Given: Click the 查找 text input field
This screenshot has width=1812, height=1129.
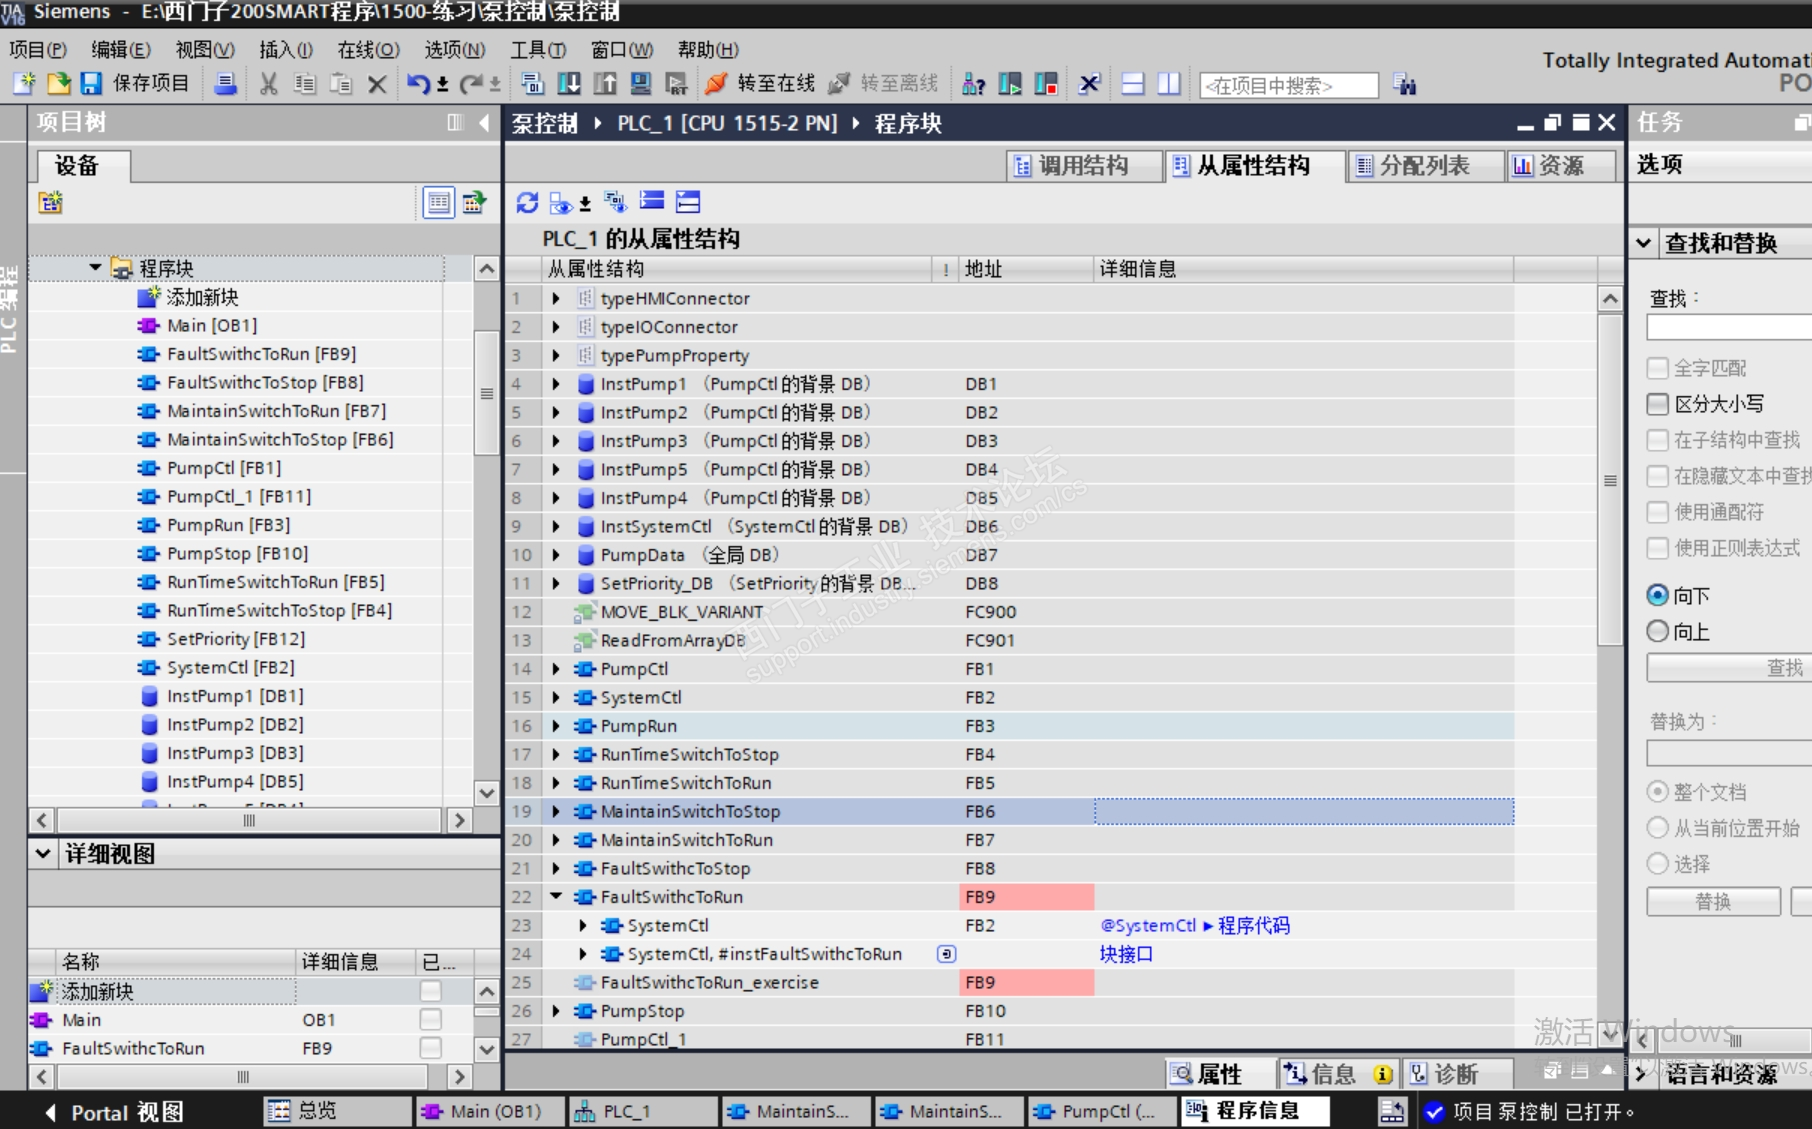Looking at the screenshot, I should click(x=1730, y=327).
